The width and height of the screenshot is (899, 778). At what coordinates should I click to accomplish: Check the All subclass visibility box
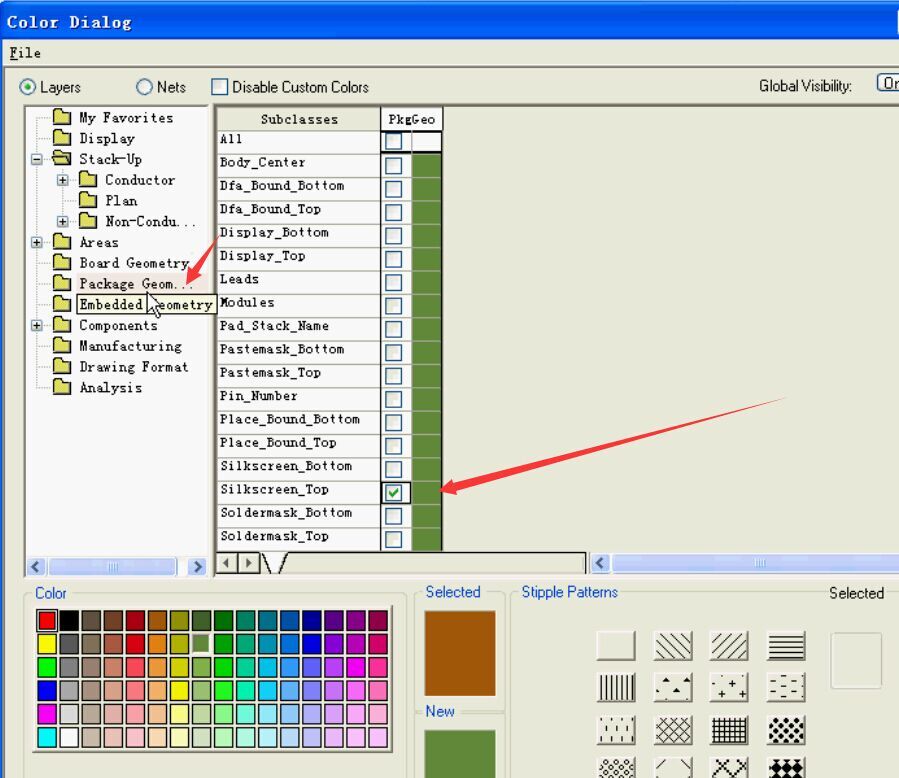394,141
